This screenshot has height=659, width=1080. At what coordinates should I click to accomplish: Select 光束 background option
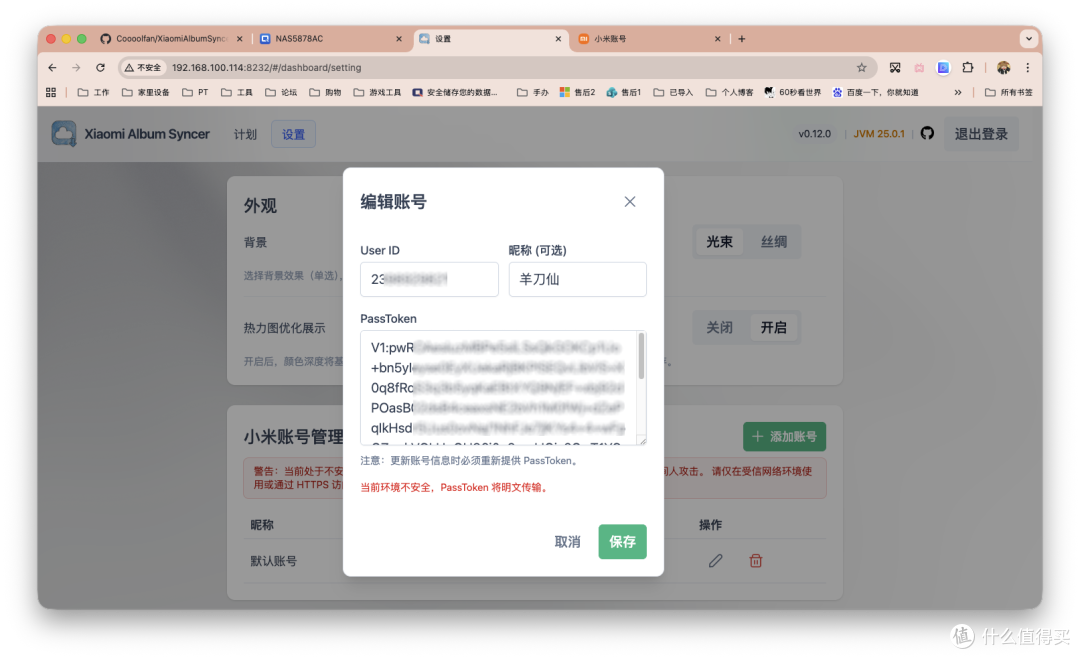point(719,242)
